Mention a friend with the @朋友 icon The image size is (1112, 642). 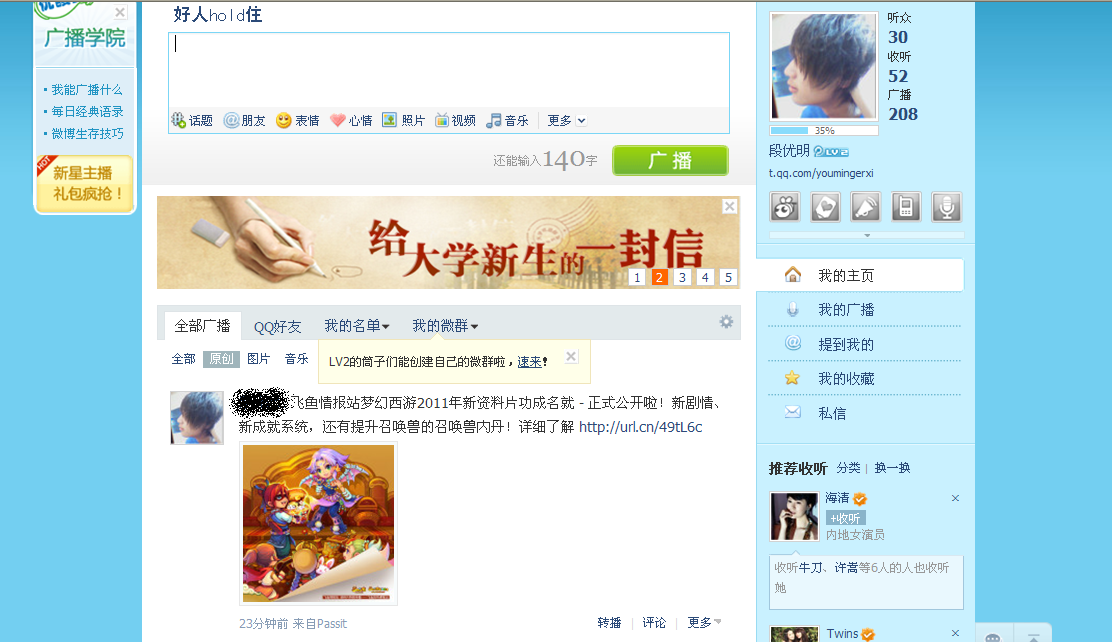245,121
